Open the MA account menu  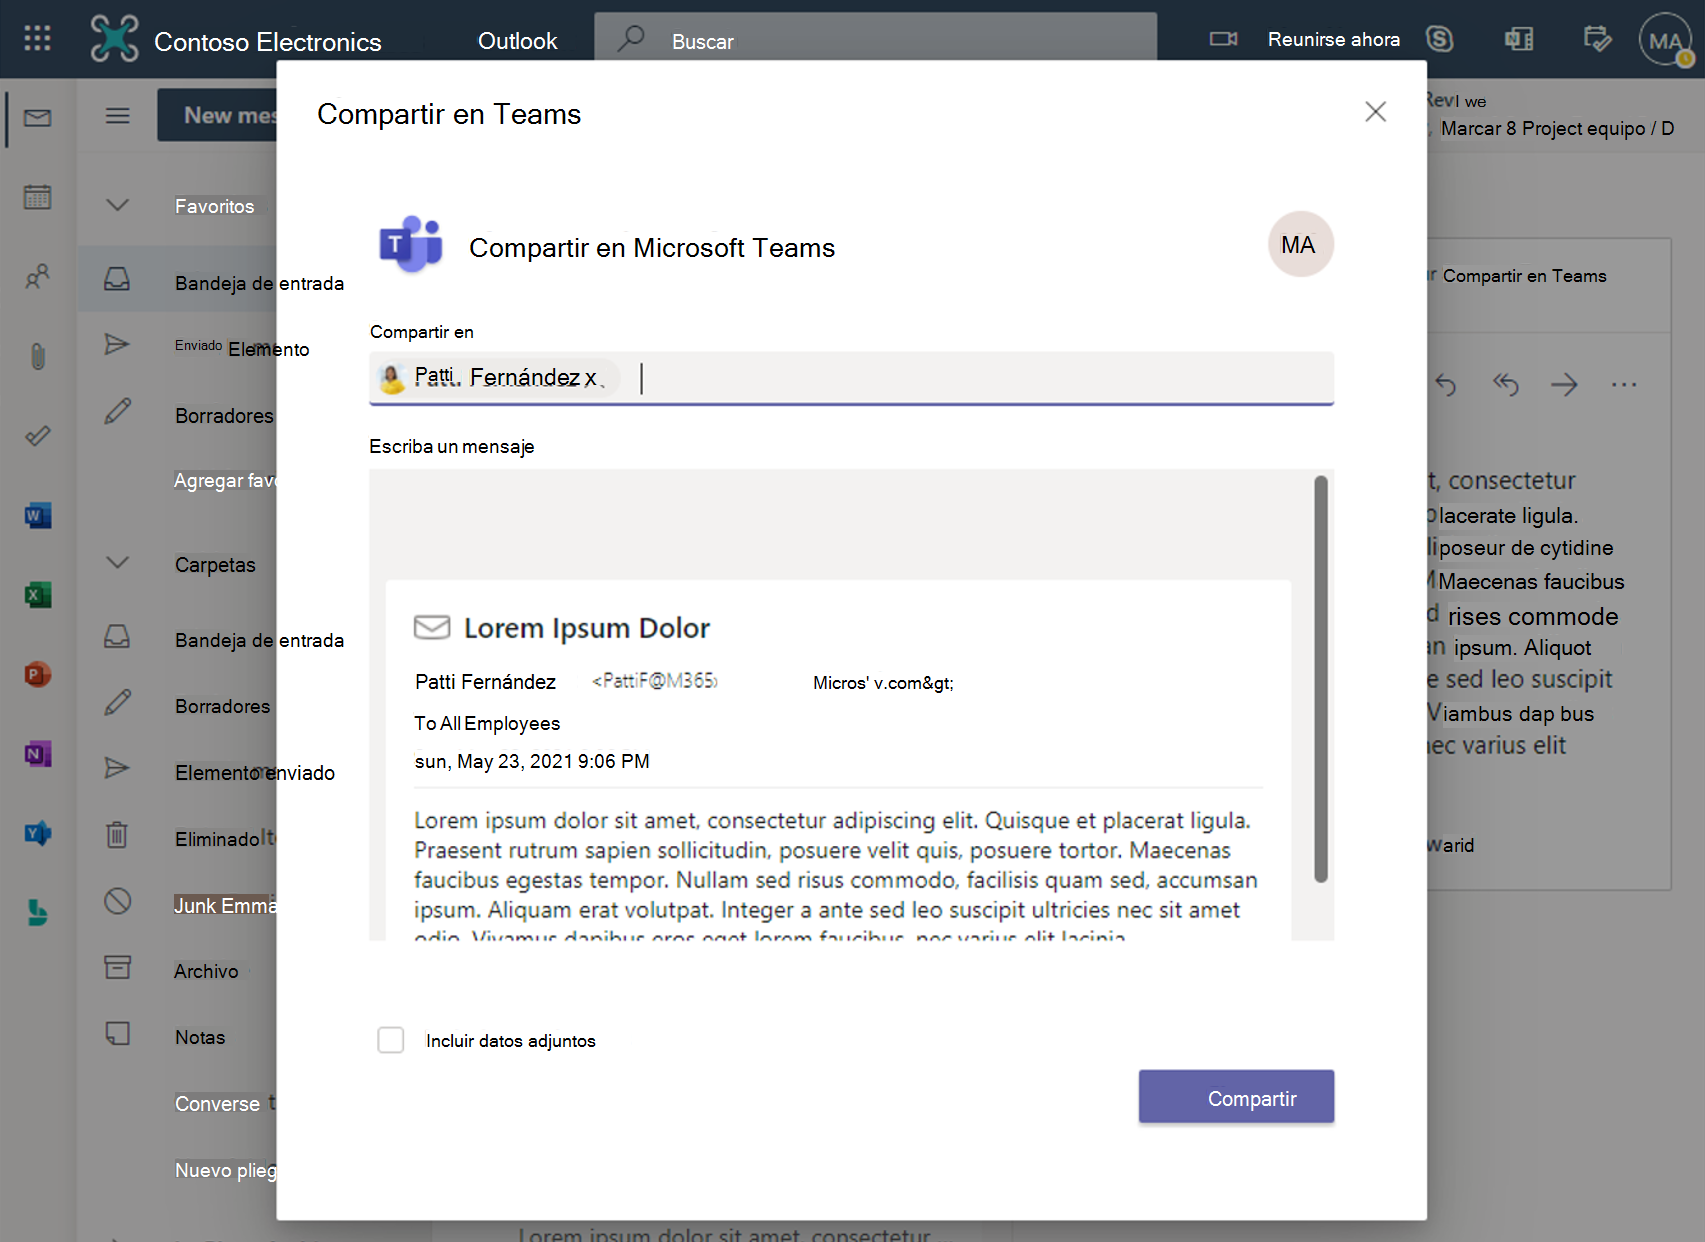(x=1663, y=39)
